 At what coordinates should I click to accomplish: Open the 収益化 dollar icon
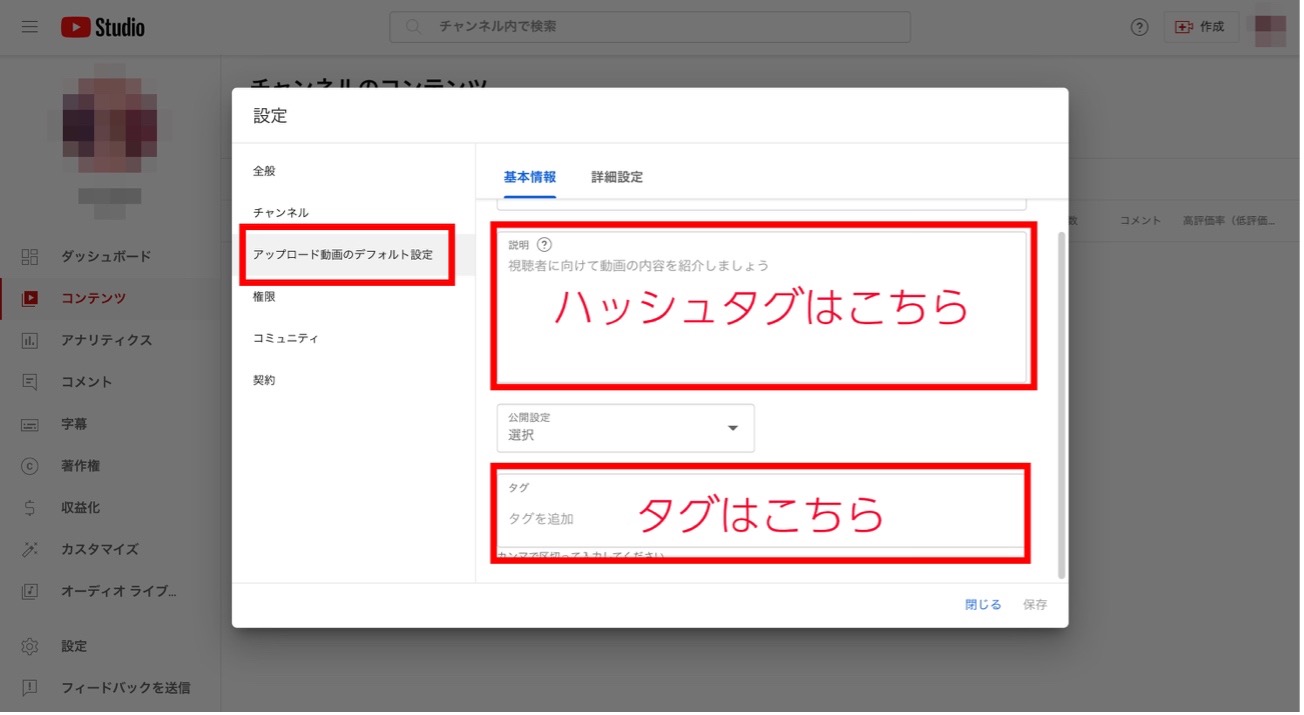(30, 508)
